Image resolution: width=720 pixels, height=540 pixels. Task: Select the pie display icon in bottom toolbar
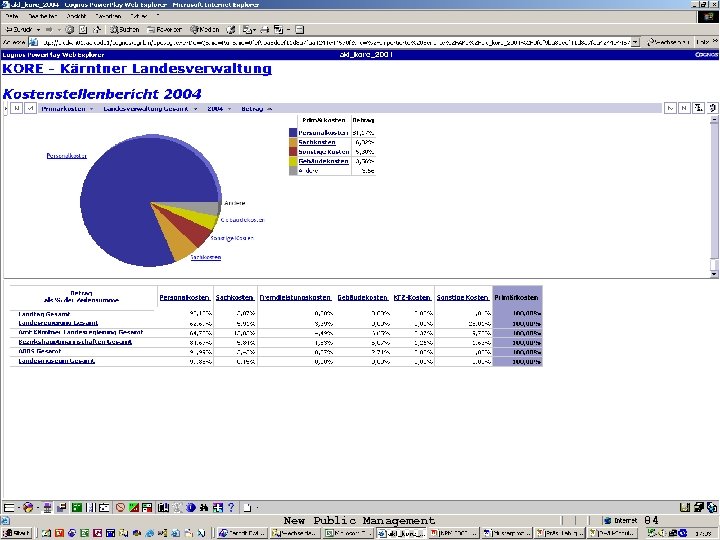tap(28, 507)
